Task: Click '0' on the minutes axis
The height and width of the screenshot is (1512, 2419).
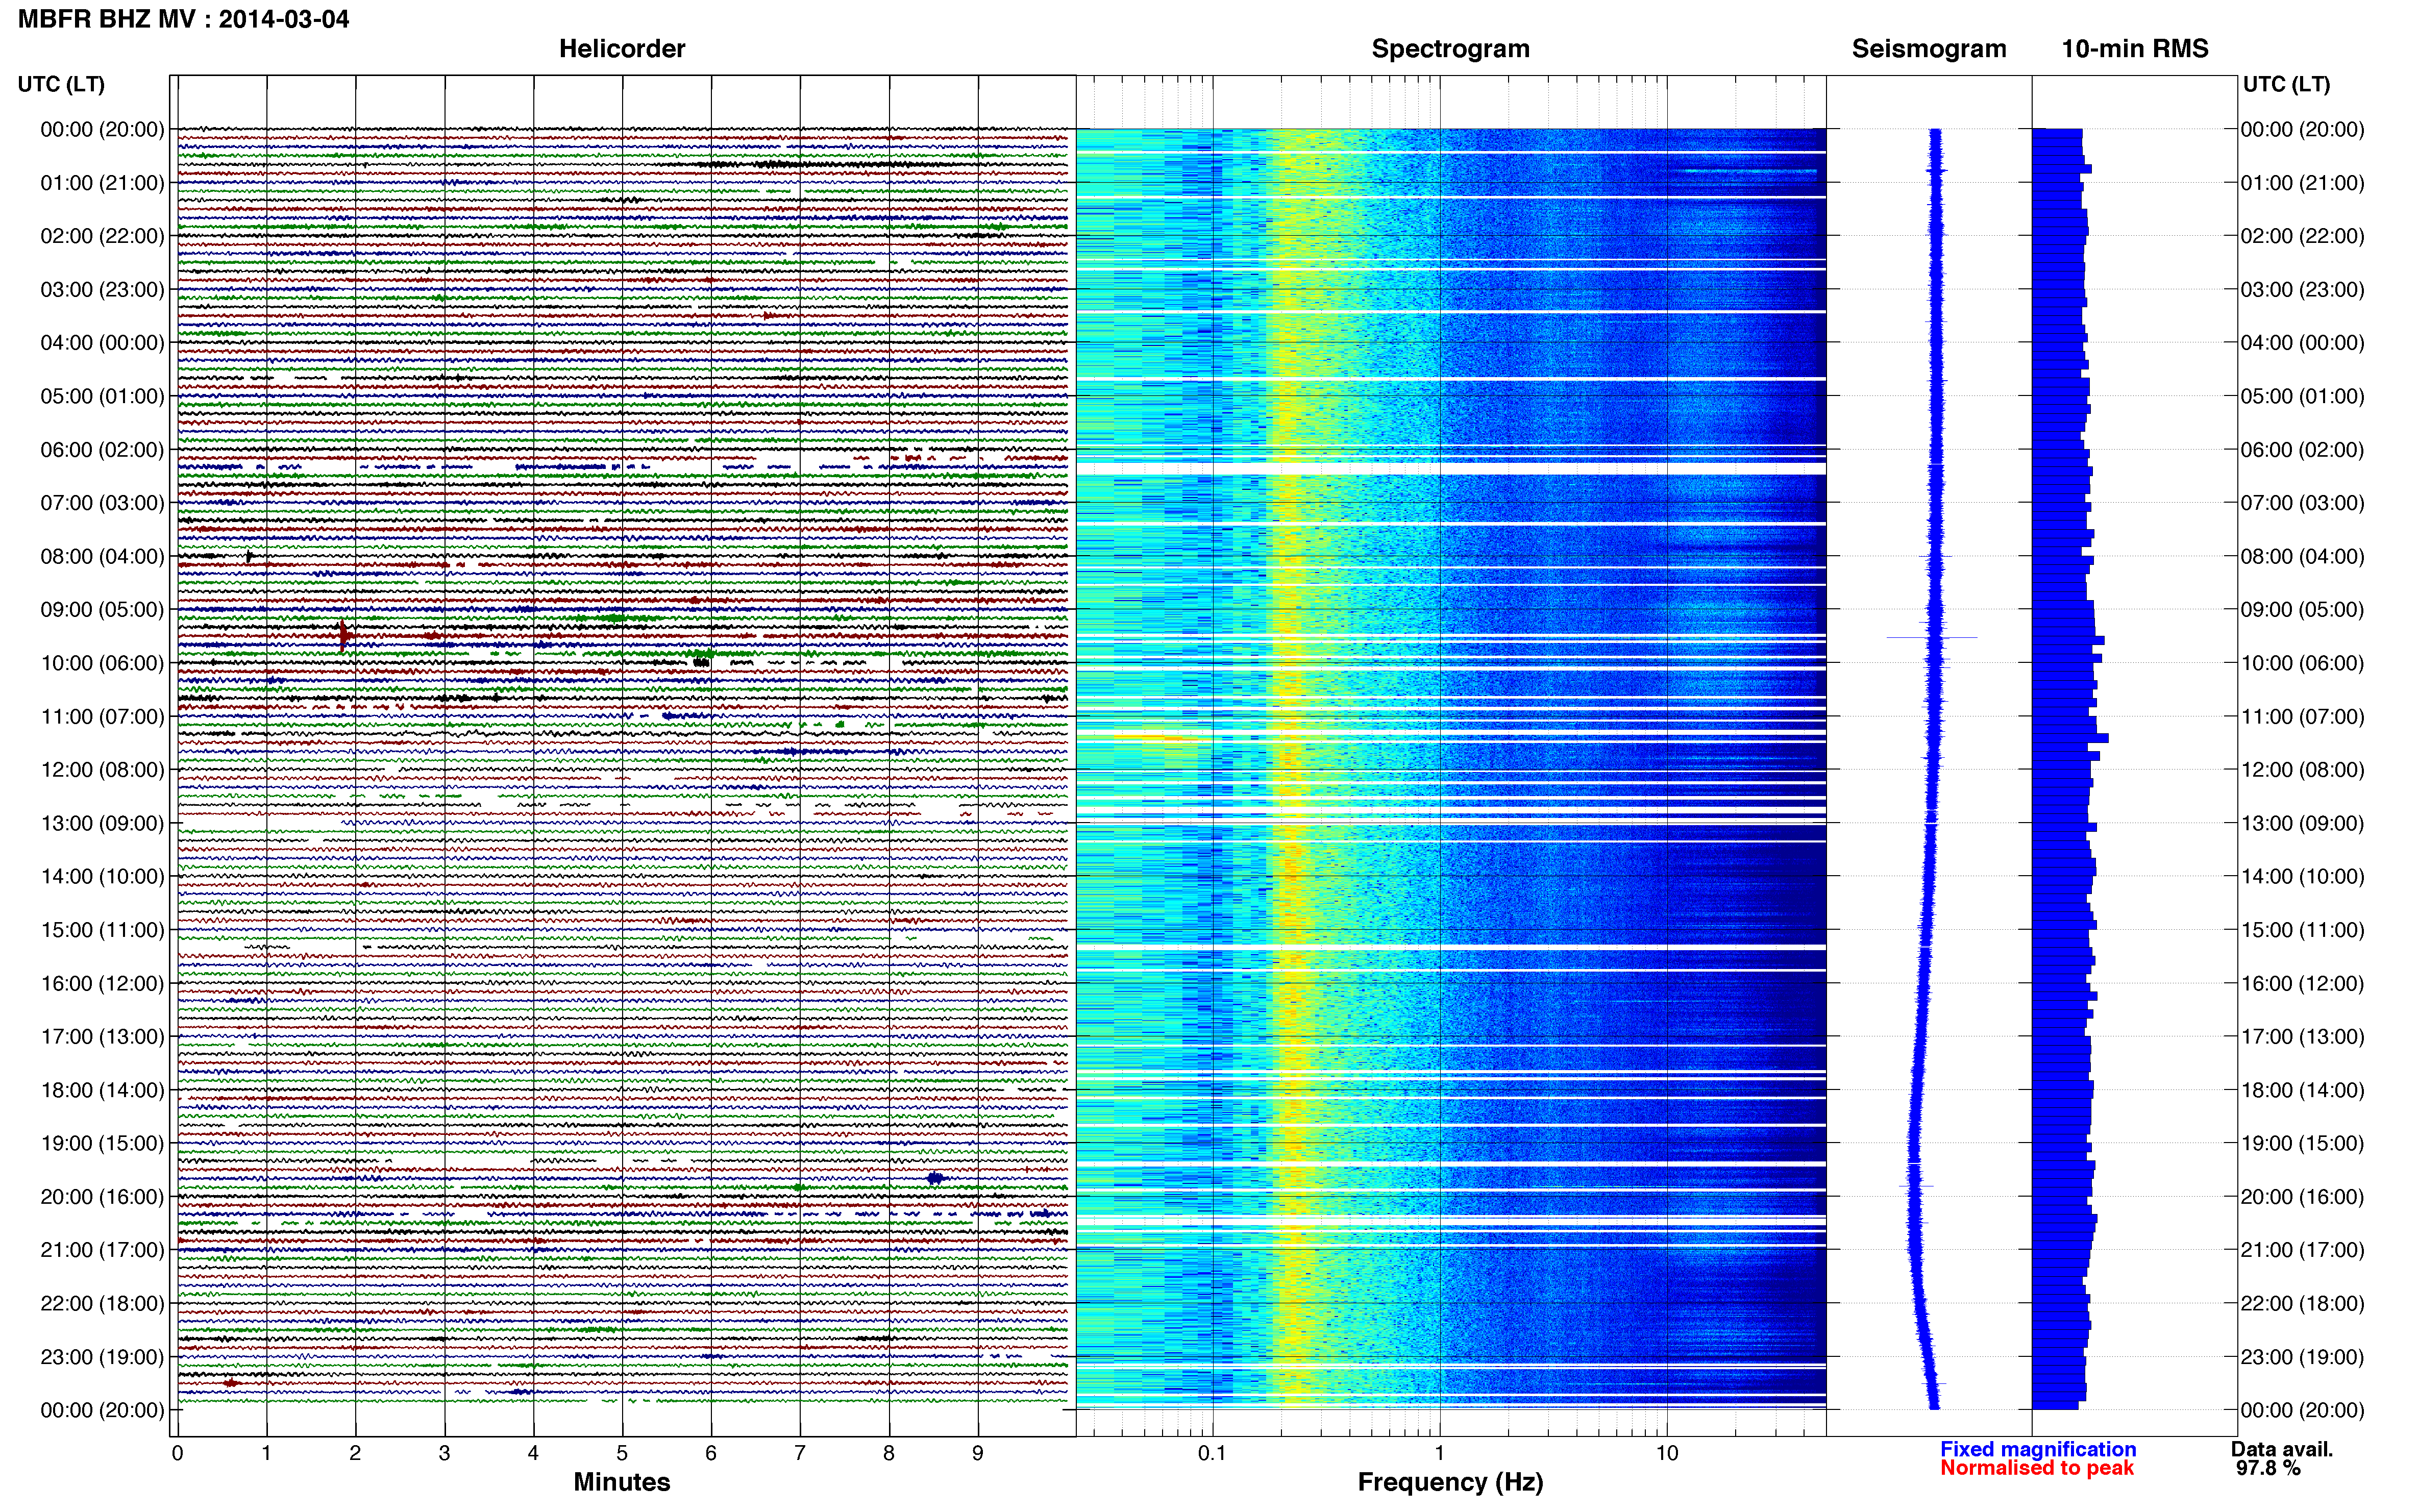Action: pyautogui.click(x=177, y=1453)
